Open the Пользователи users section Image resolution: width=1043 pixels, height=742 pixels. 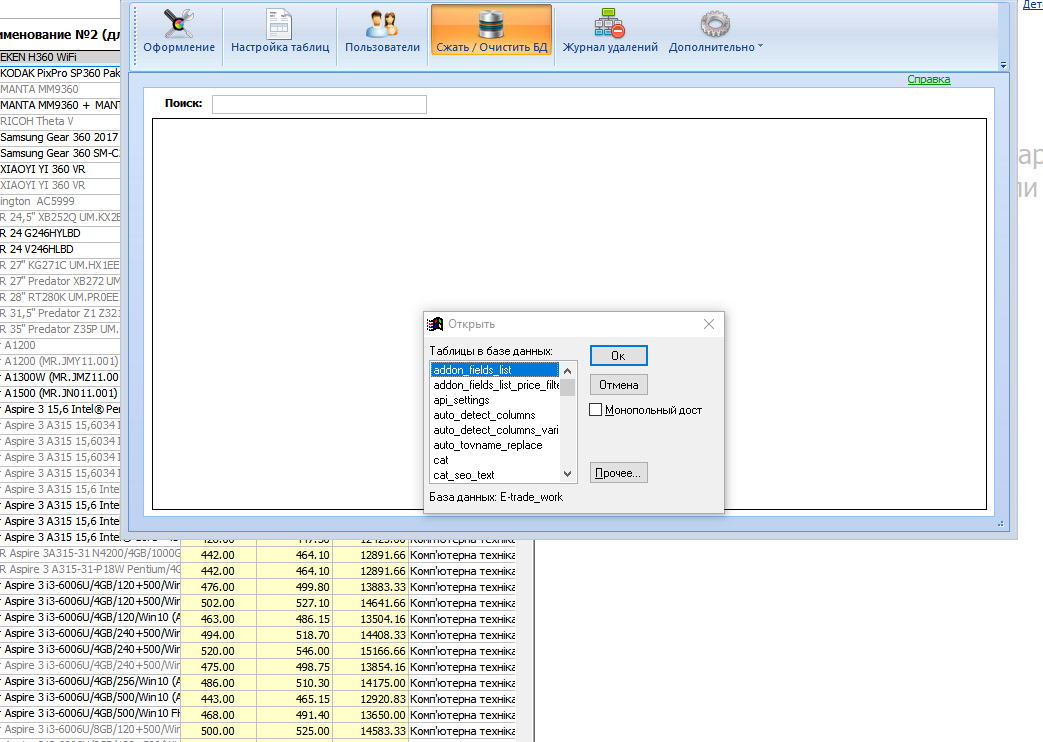point(382,33)
